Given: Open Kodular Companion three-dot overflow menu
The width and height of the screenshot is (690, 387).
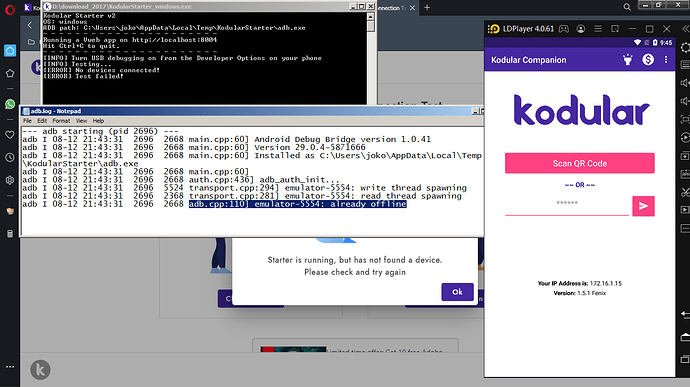Looking at the screenshot, I should coord(666,59).
